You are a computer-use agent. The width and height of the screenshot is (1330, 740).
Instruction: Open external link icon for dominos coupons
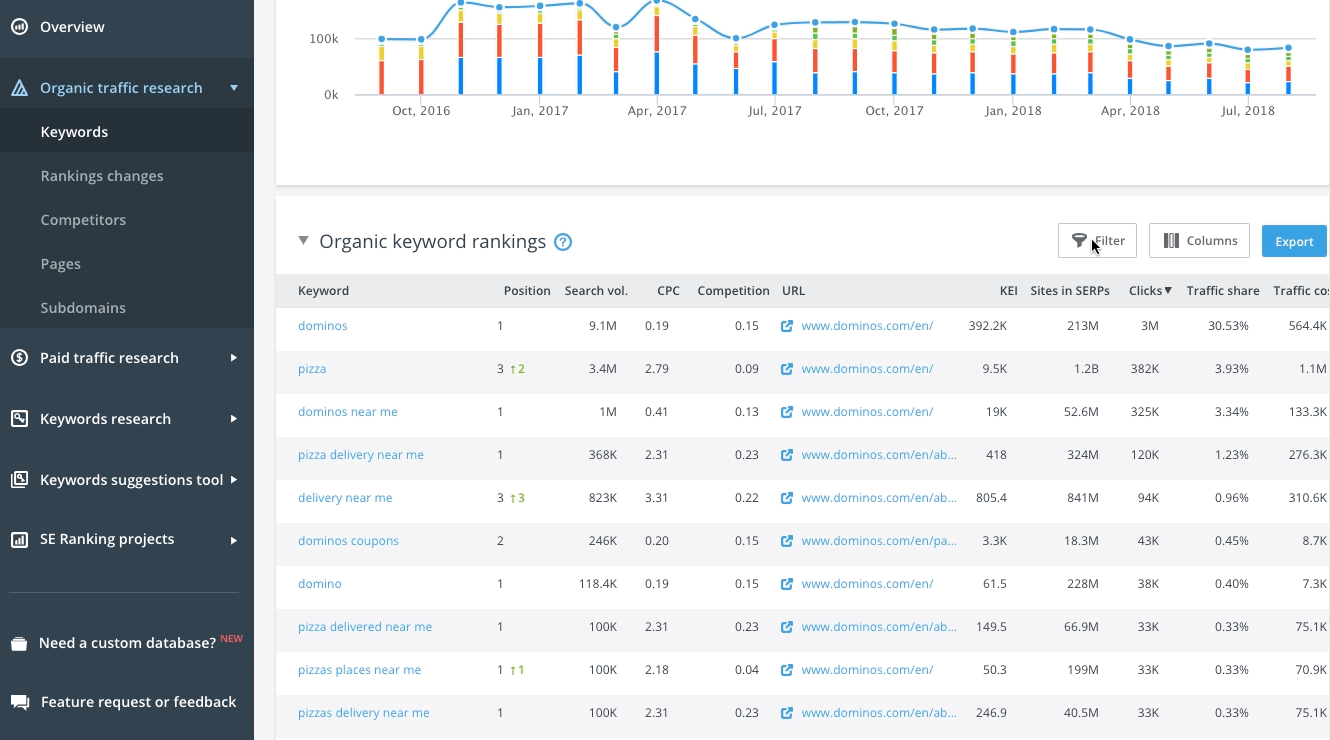point(787,541)
